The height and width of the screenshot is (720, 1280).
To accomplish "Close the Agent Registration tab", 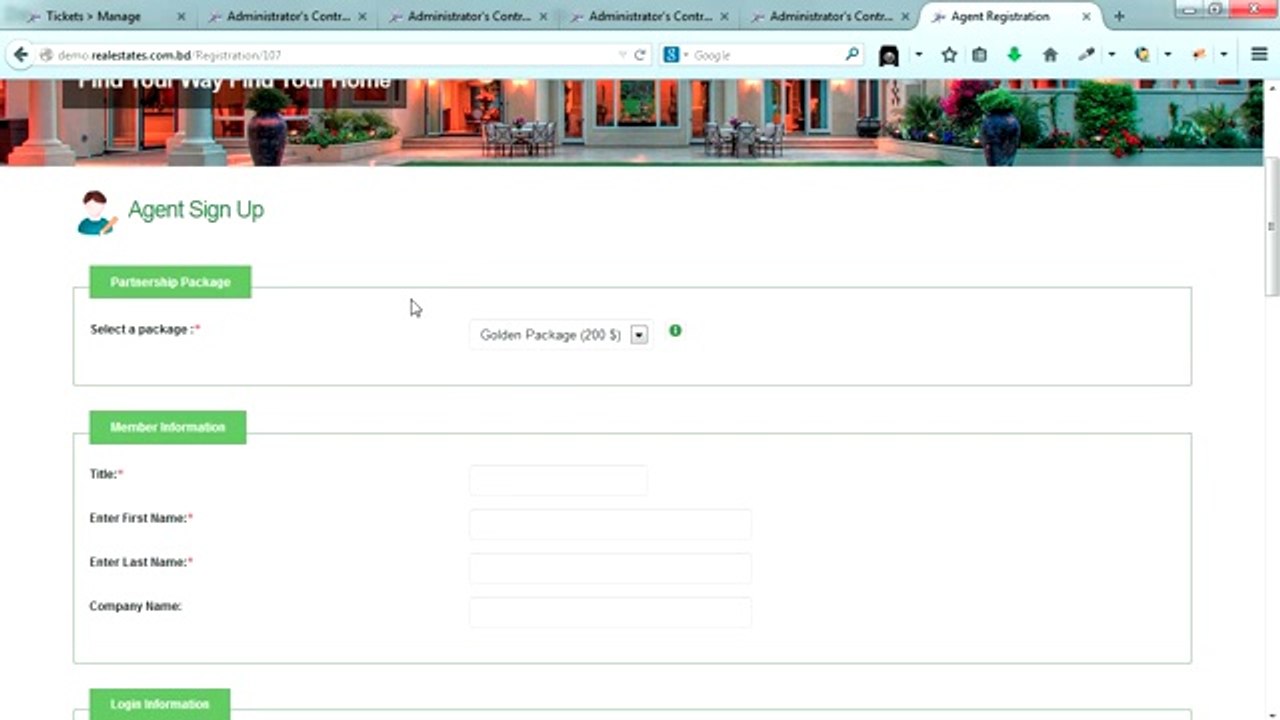I will [1086, 17].
